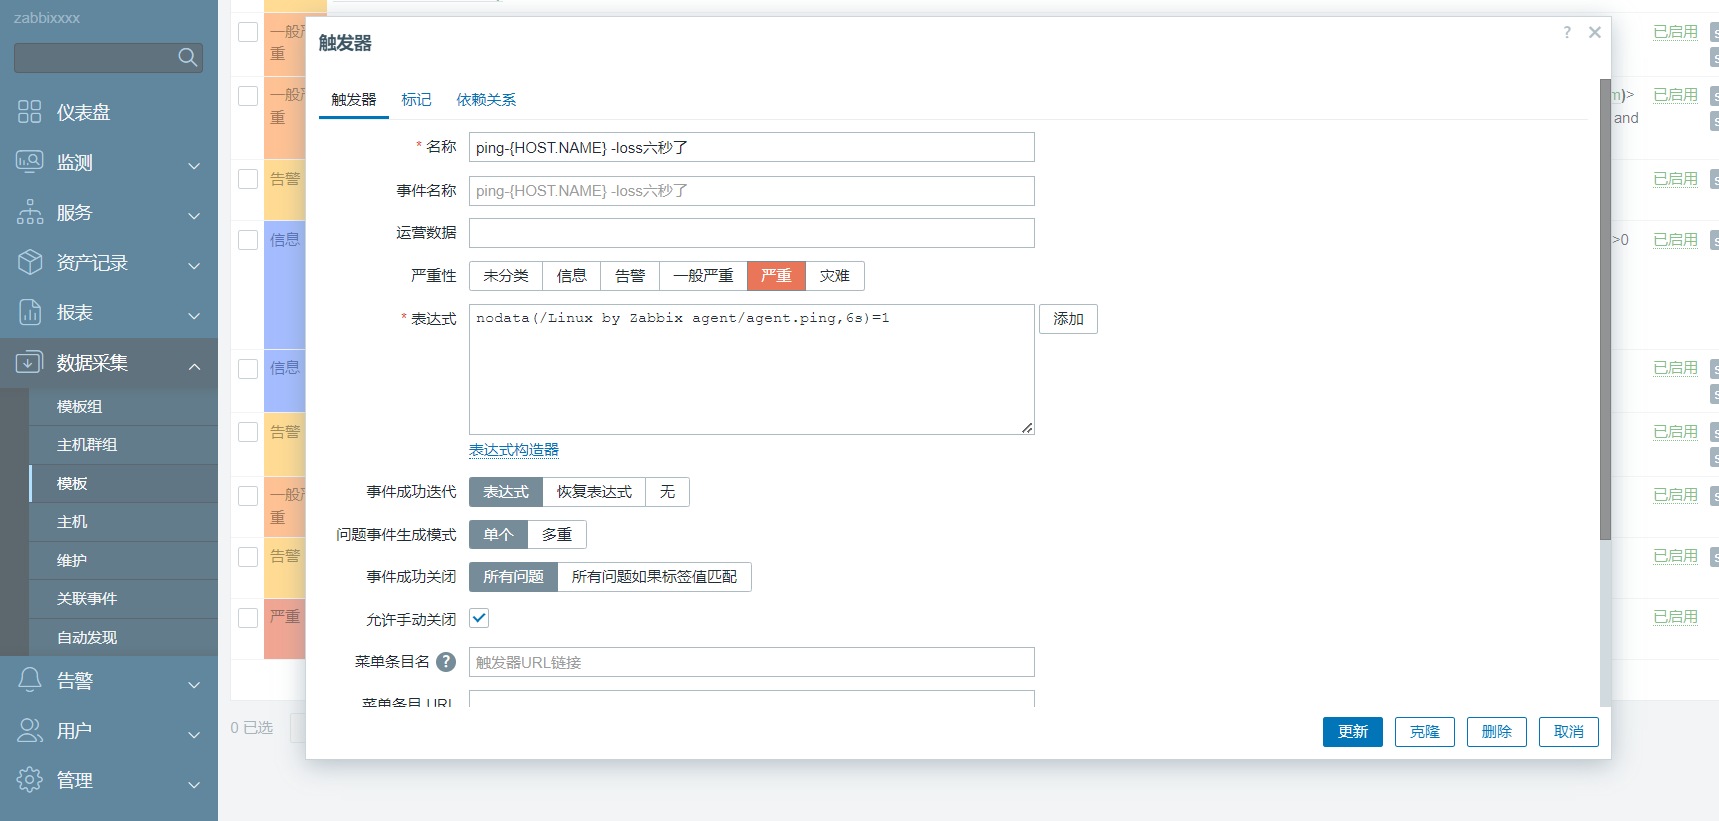Open 主机群组 in the sidebar
1719x821 pixels.
[x=124, y=445]
